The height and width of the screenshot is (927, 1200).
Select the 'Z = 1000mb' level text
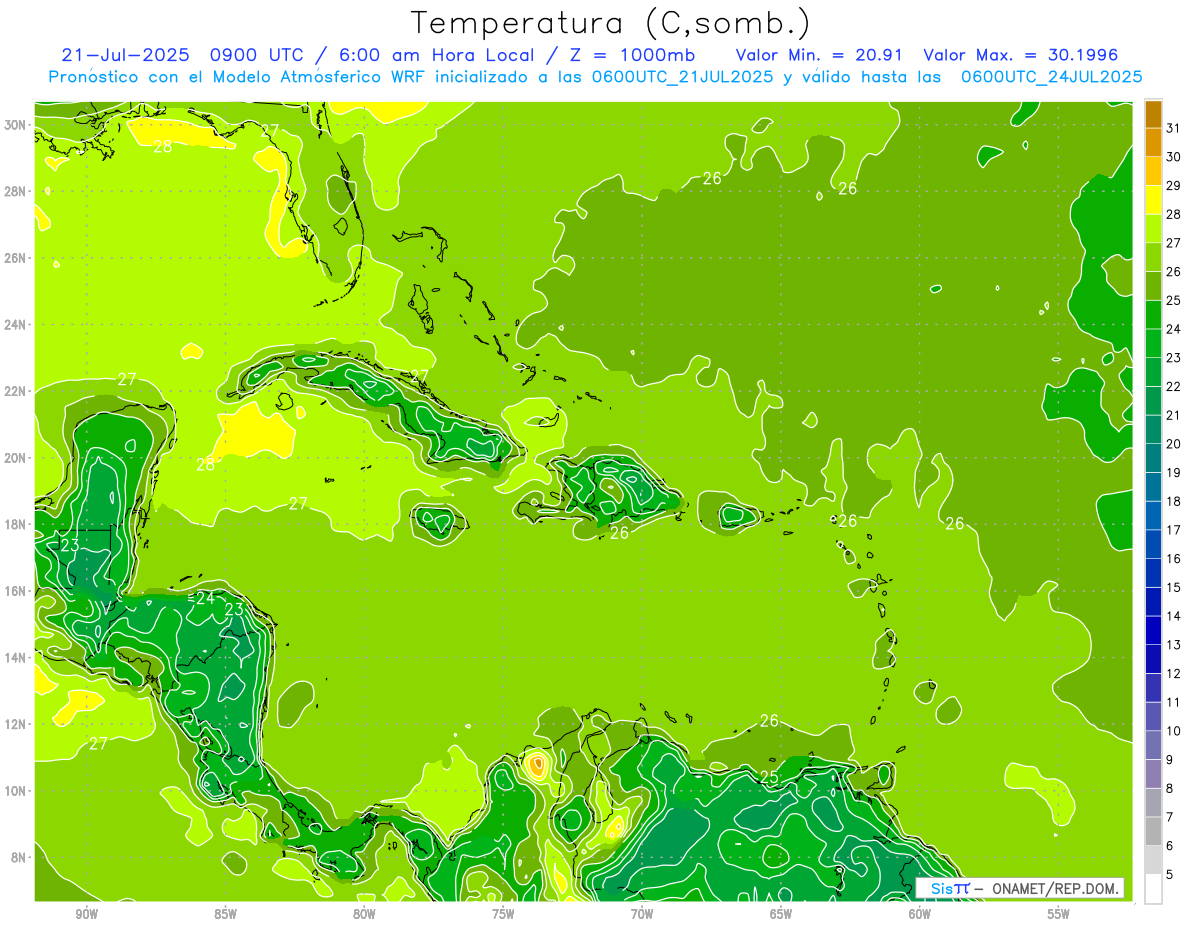629,56
